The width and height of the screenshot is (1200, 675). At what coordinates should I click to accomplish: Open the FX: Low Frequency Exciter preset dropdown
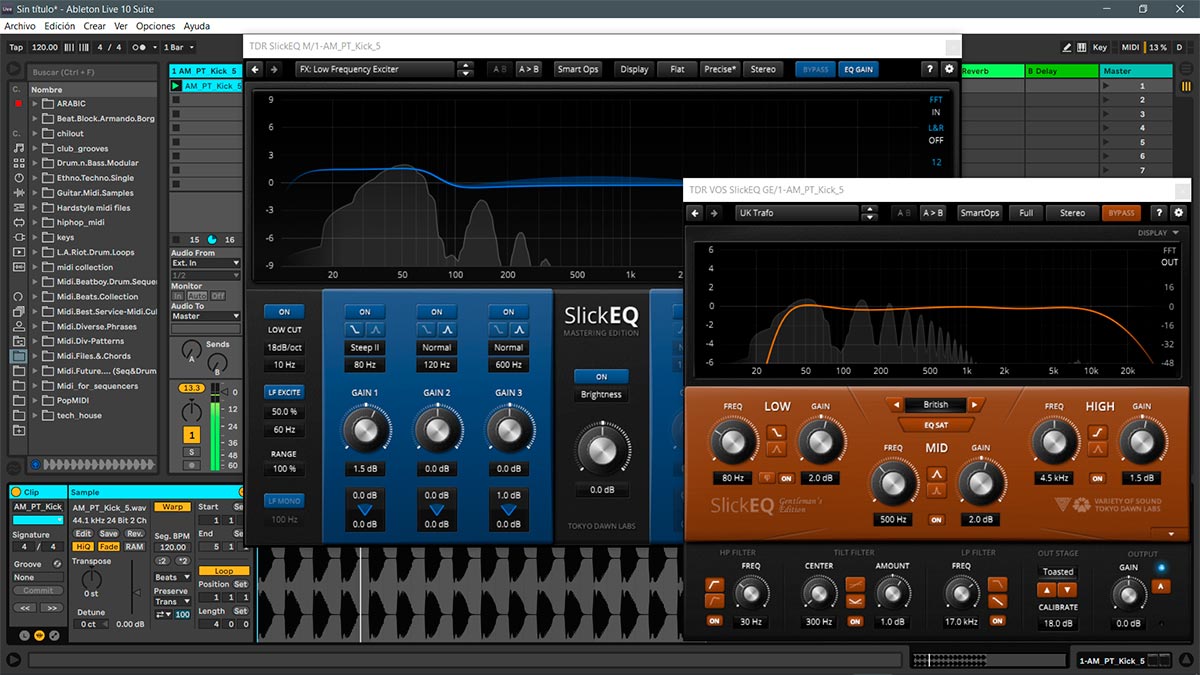coord(375,69)
